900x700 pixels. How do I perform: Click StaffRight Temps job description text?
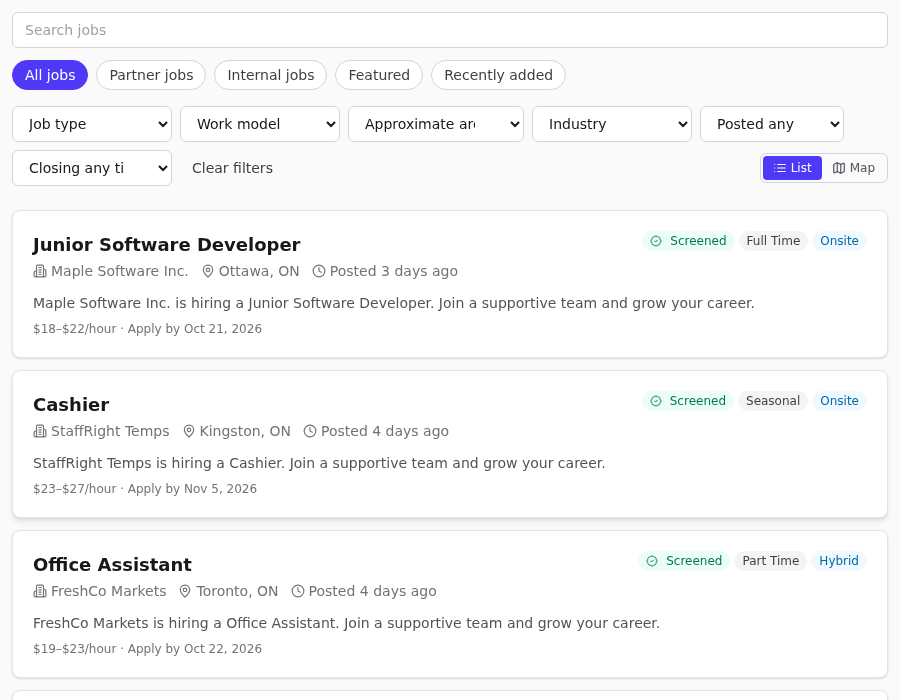319,463
